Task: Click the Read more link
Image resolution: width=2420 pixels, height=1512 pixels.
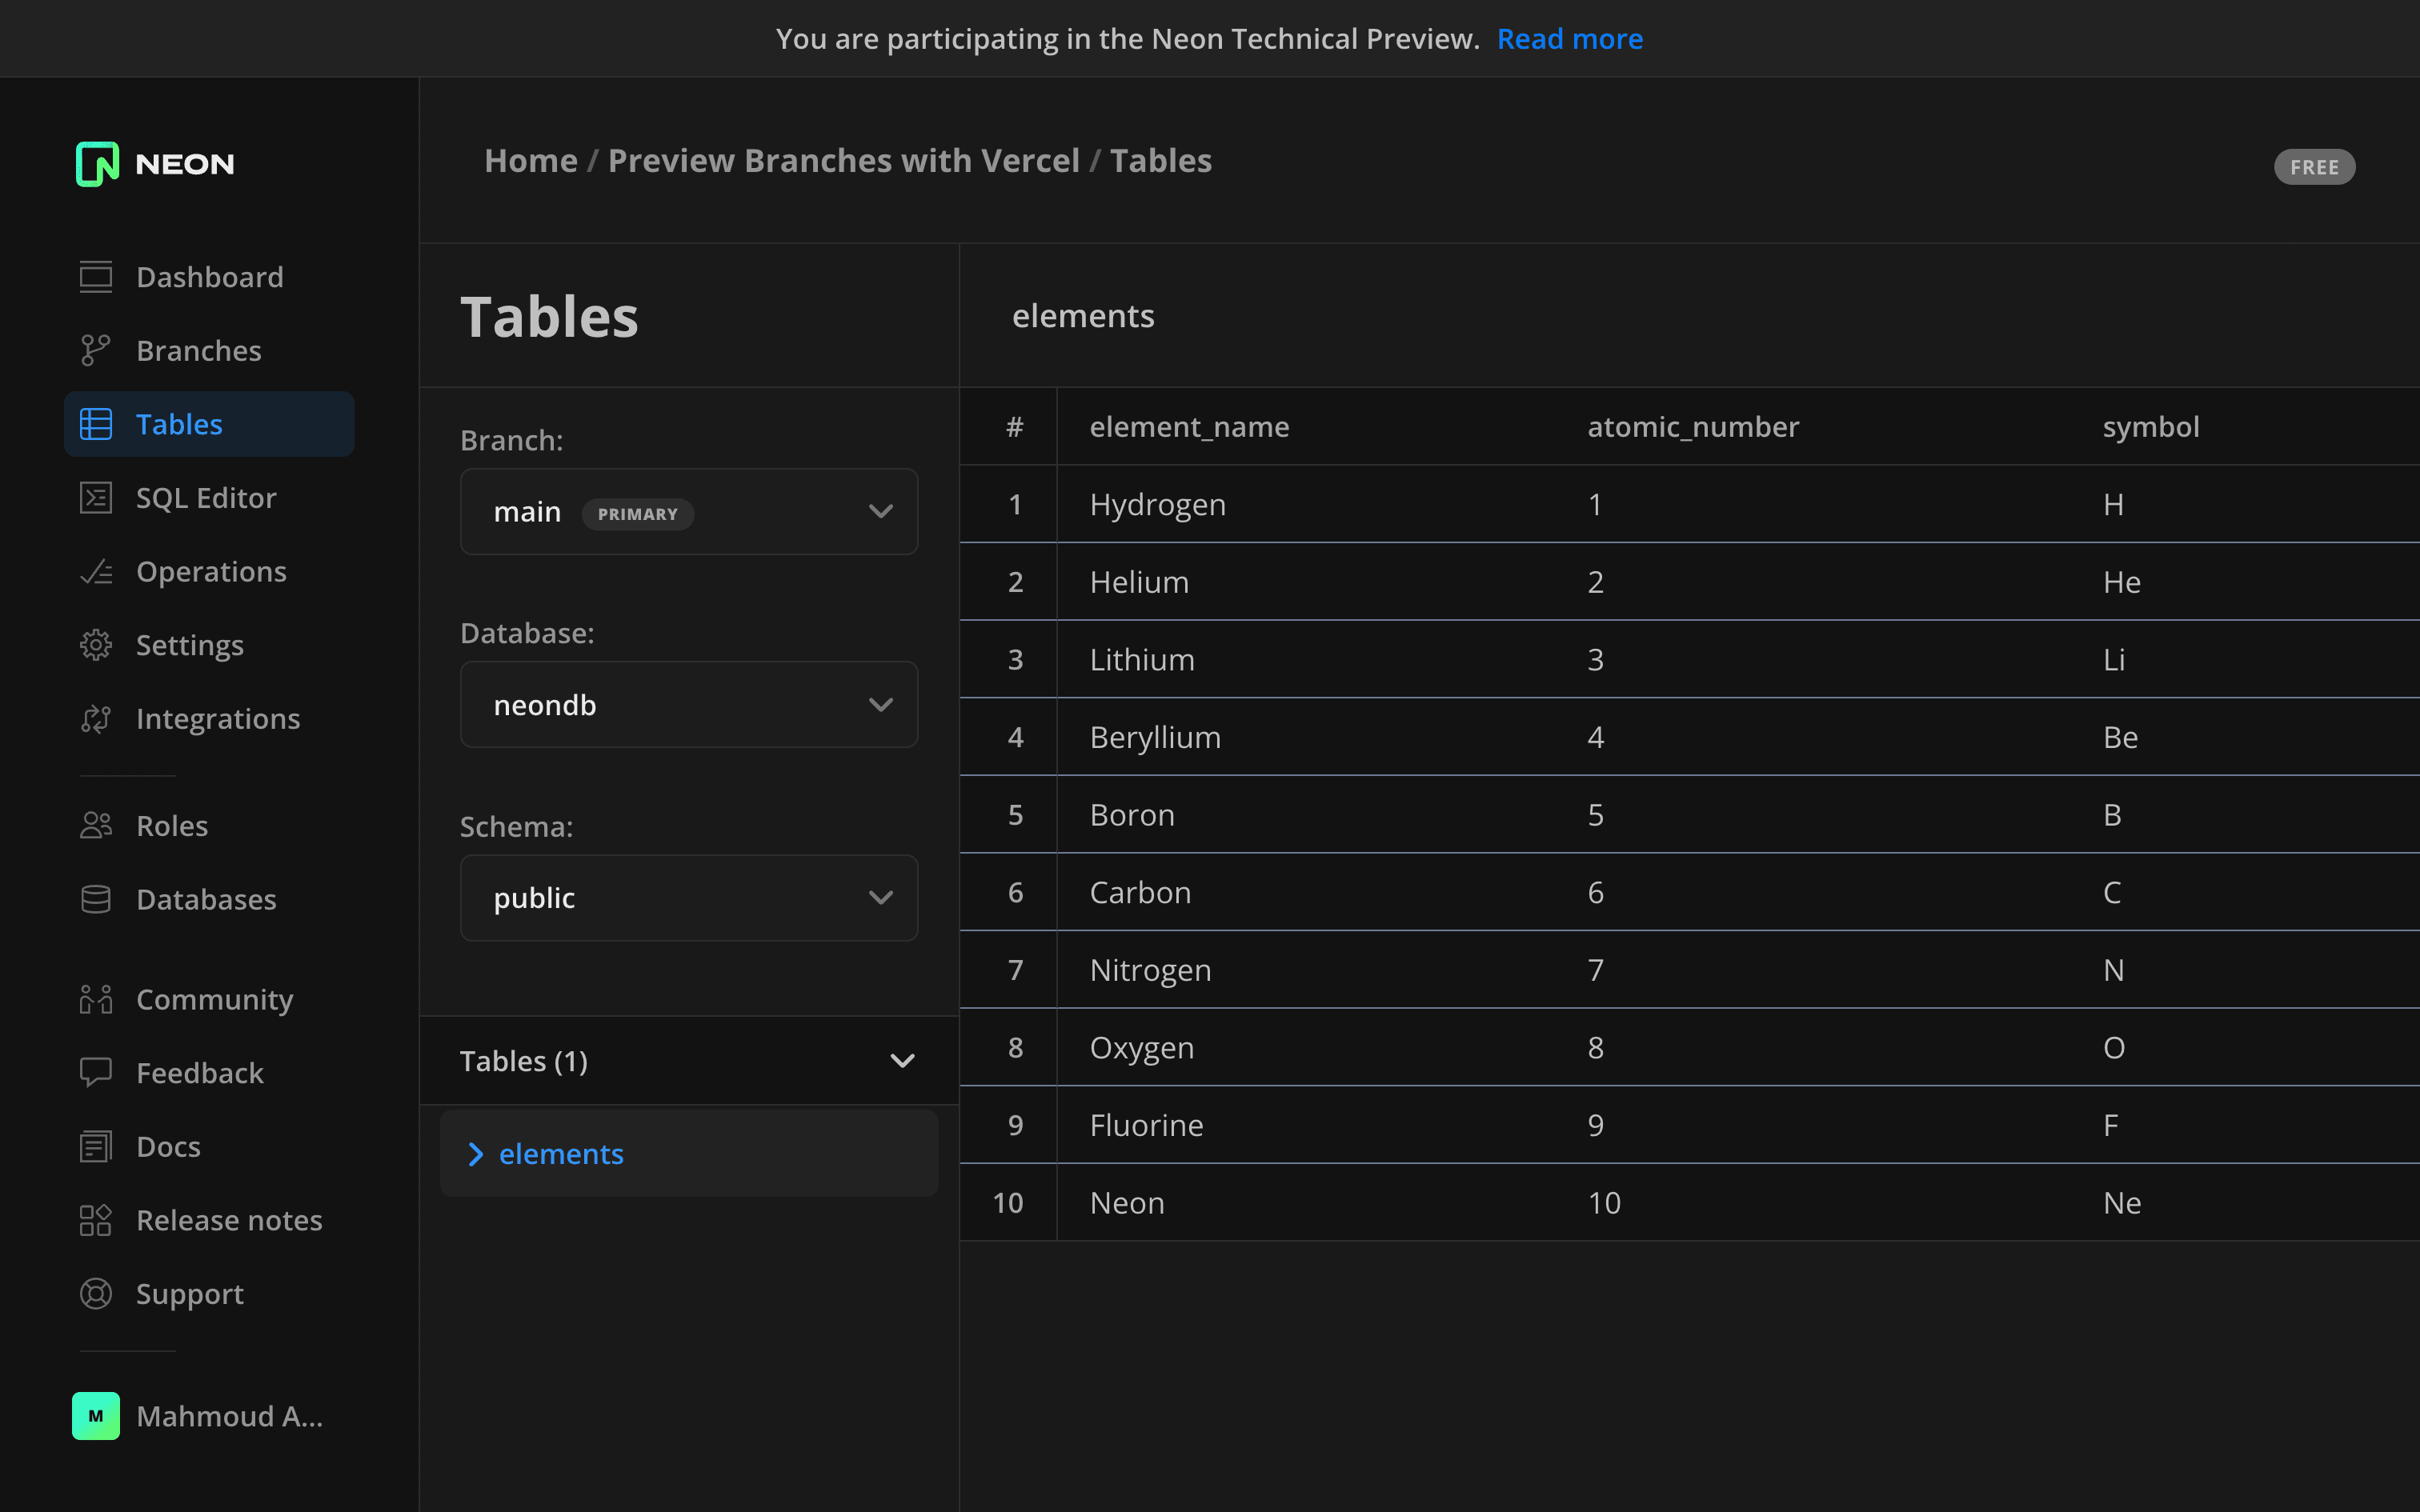Action: [1569, 39]
